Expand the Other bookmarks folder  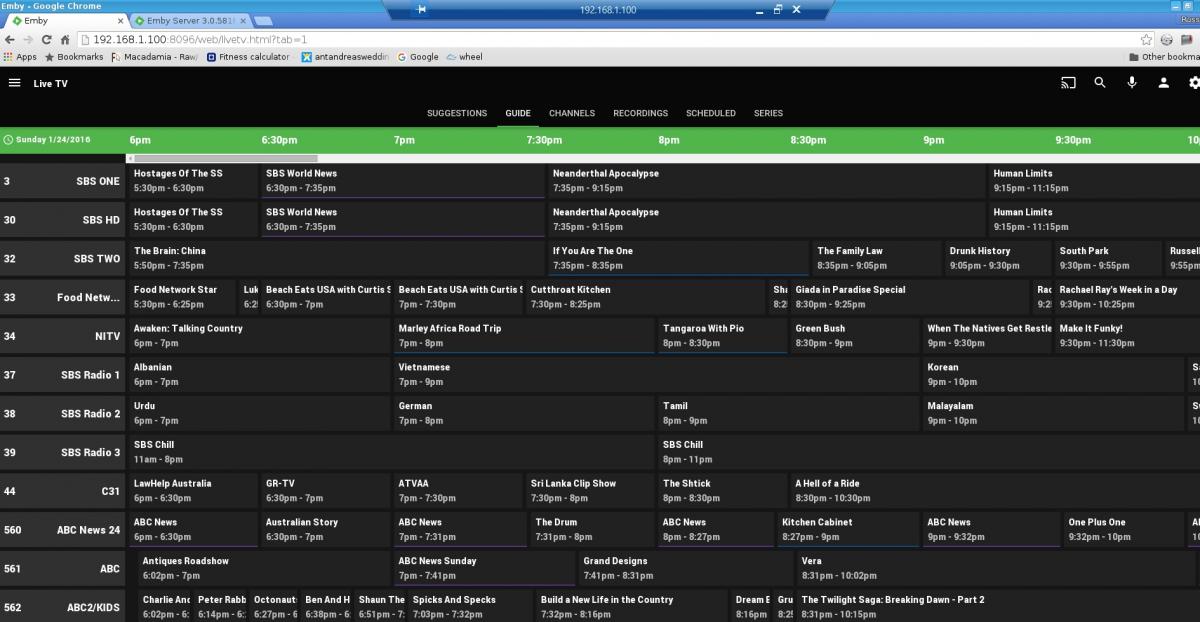[x=1166, y=57]
